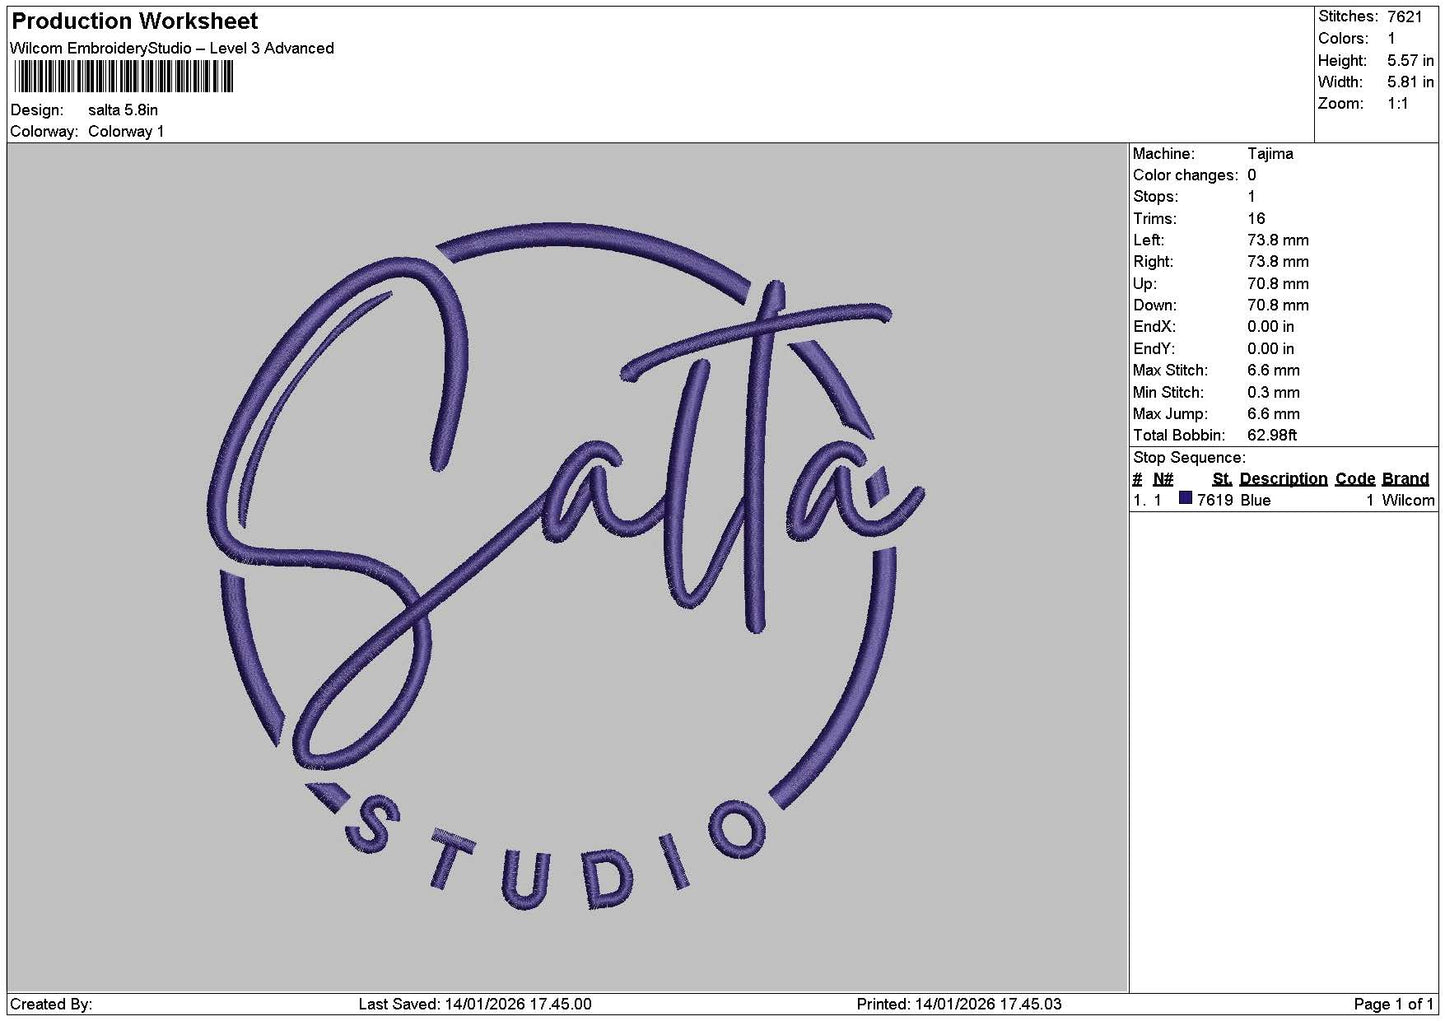Click the stitch count '7621'
The height and width of the screenshot is (1021, 1445).
pos(1404,17)
